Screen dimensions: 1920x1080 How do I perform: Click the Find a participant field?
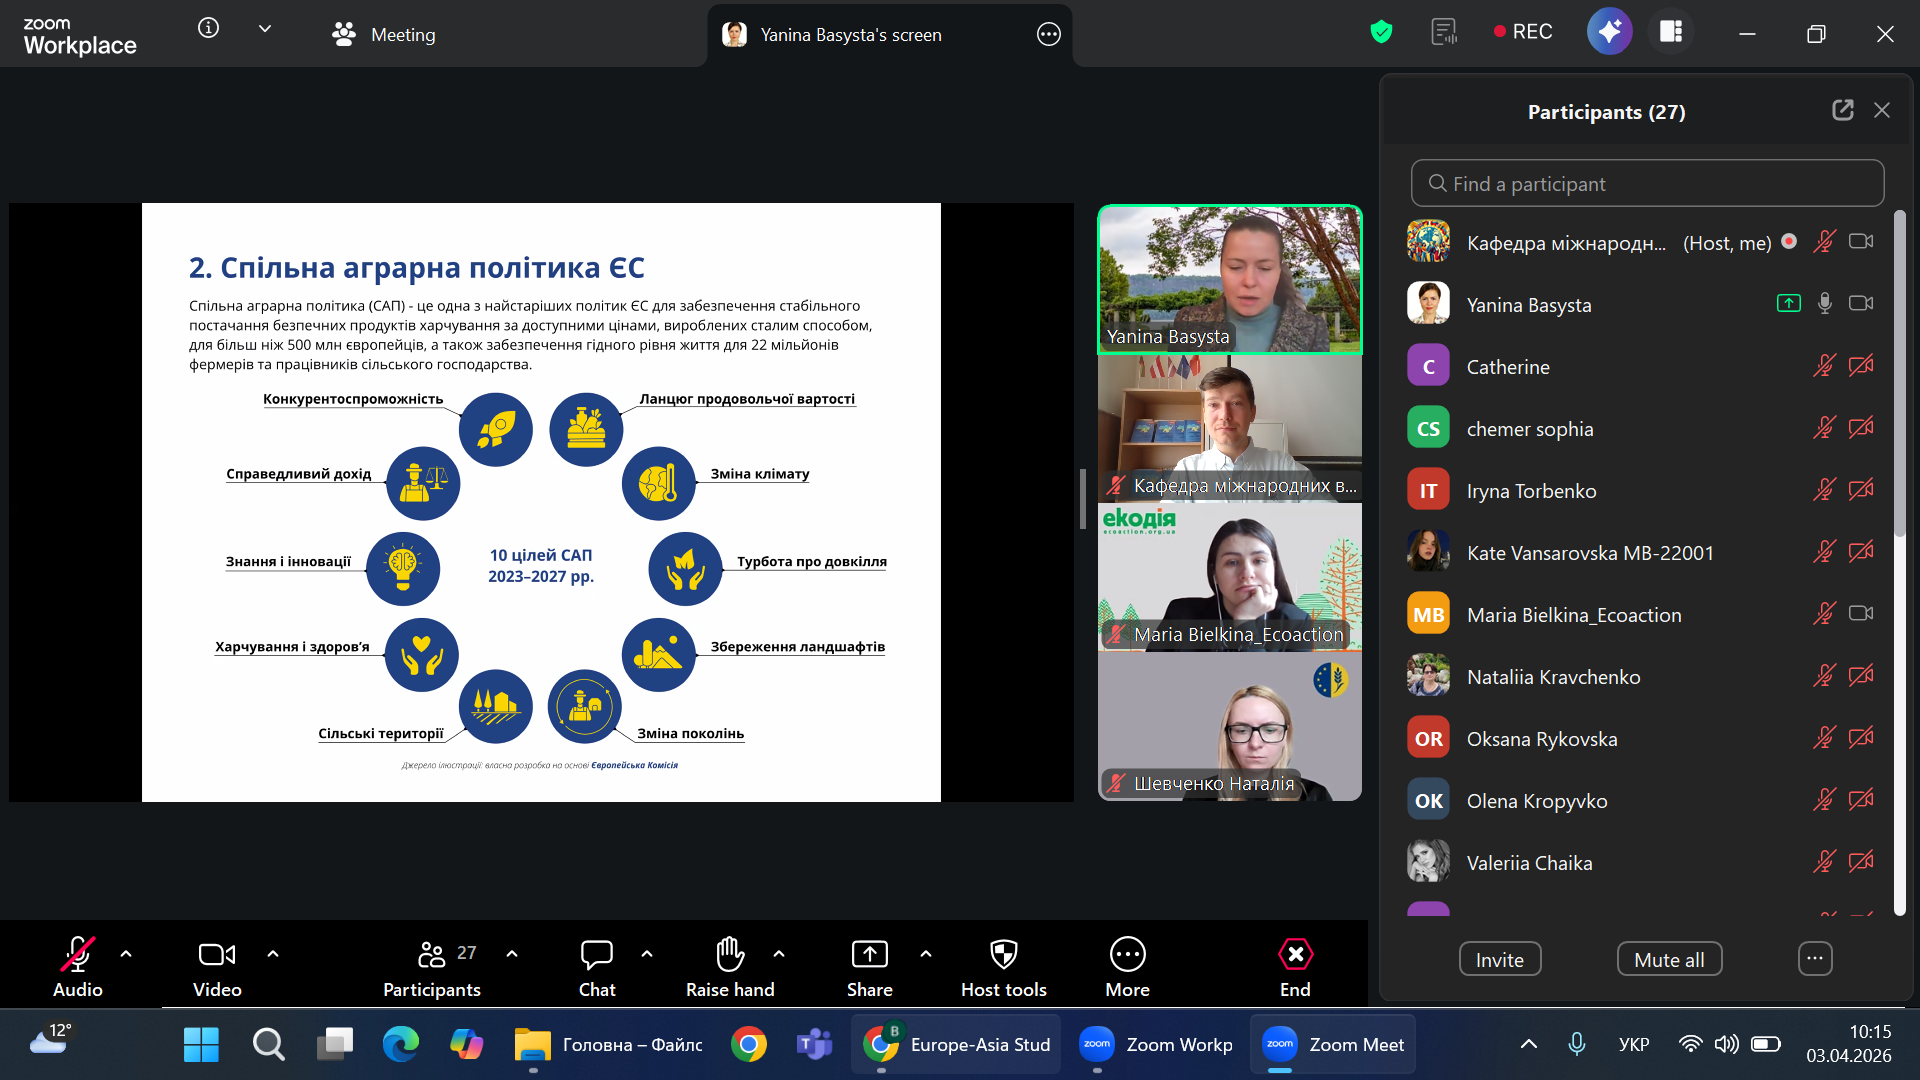pos(1647,183)
